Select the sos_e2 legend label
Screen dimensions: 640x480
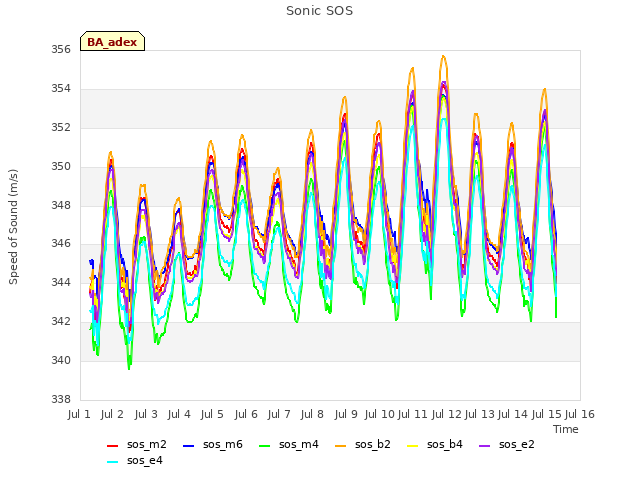[517, 444]
